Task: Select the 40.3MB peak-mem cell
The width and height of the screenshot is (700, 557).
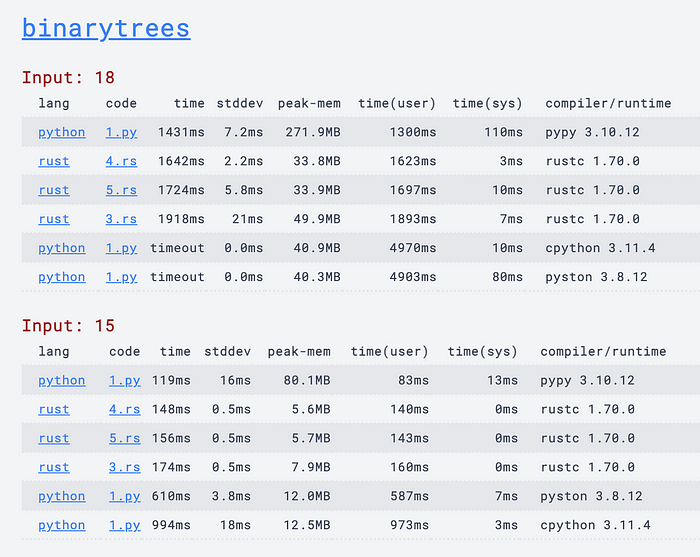Action: (x=317, y=277)
